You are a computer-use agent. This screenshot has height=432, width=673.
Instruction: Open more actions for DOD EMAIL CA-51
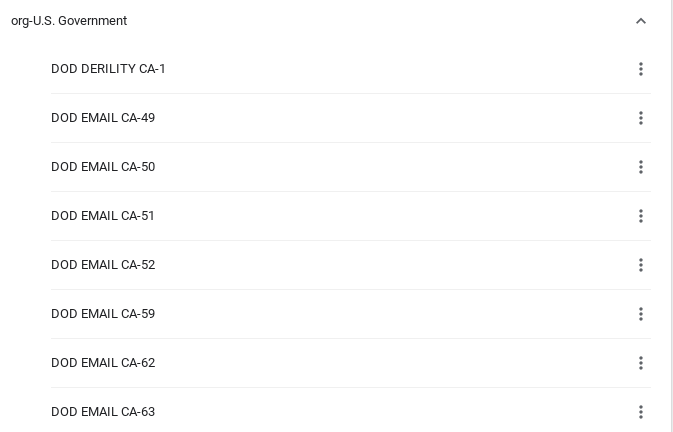[x=641, y=216]
